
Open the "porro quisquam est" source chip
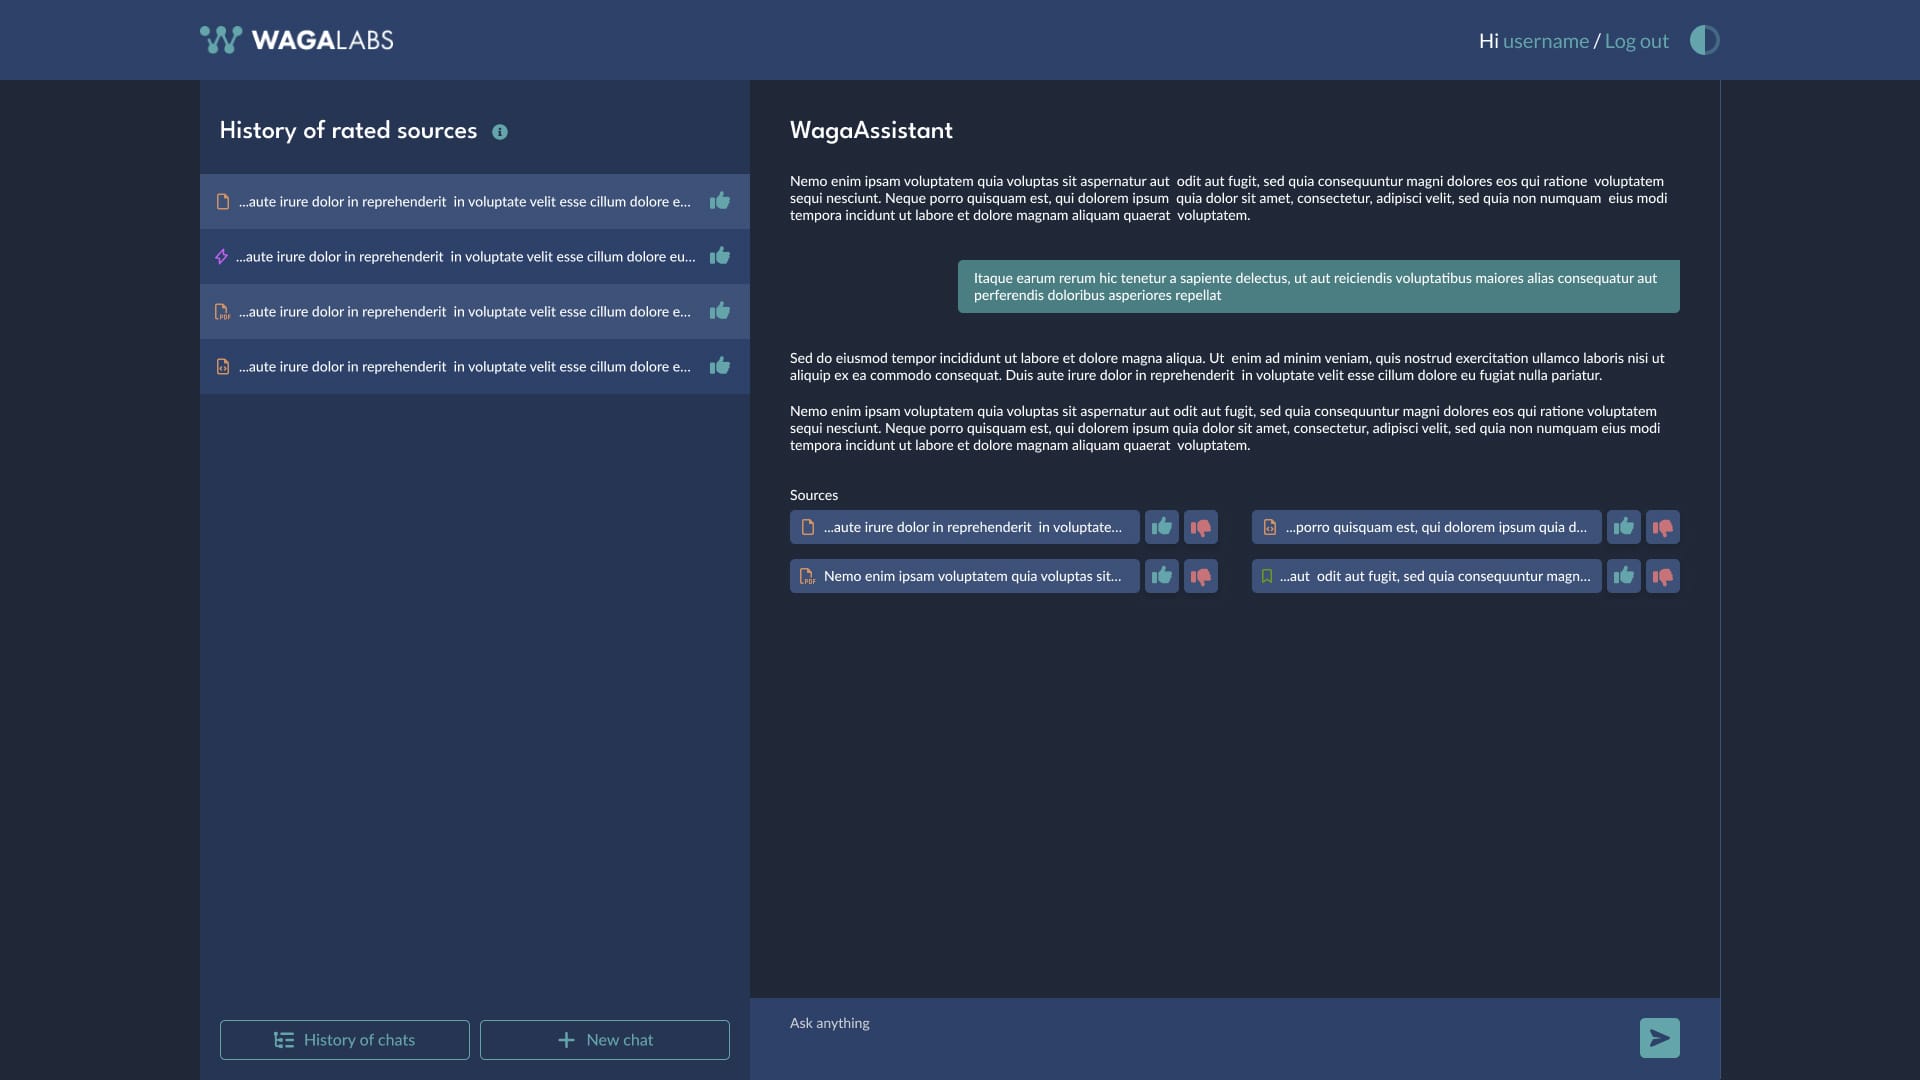pyautogui.click(x=1426, y=527)
